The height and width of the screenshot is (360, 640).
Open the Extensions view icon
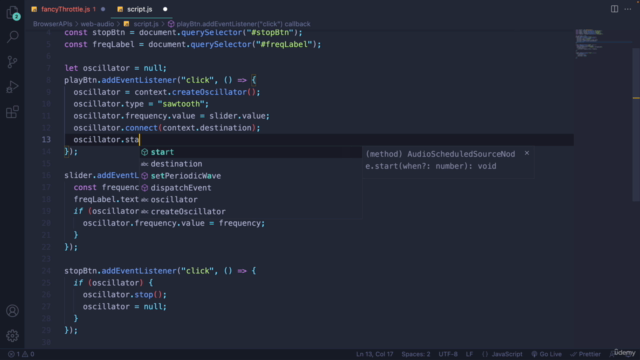[x=13, y=112]
